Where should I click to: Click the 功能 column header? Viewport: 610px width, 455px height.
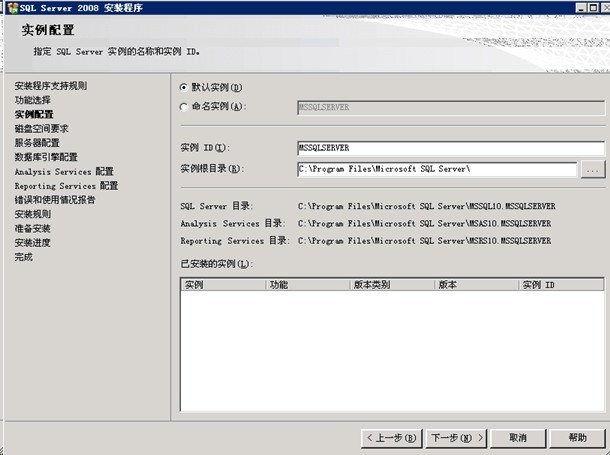[308, 285]
